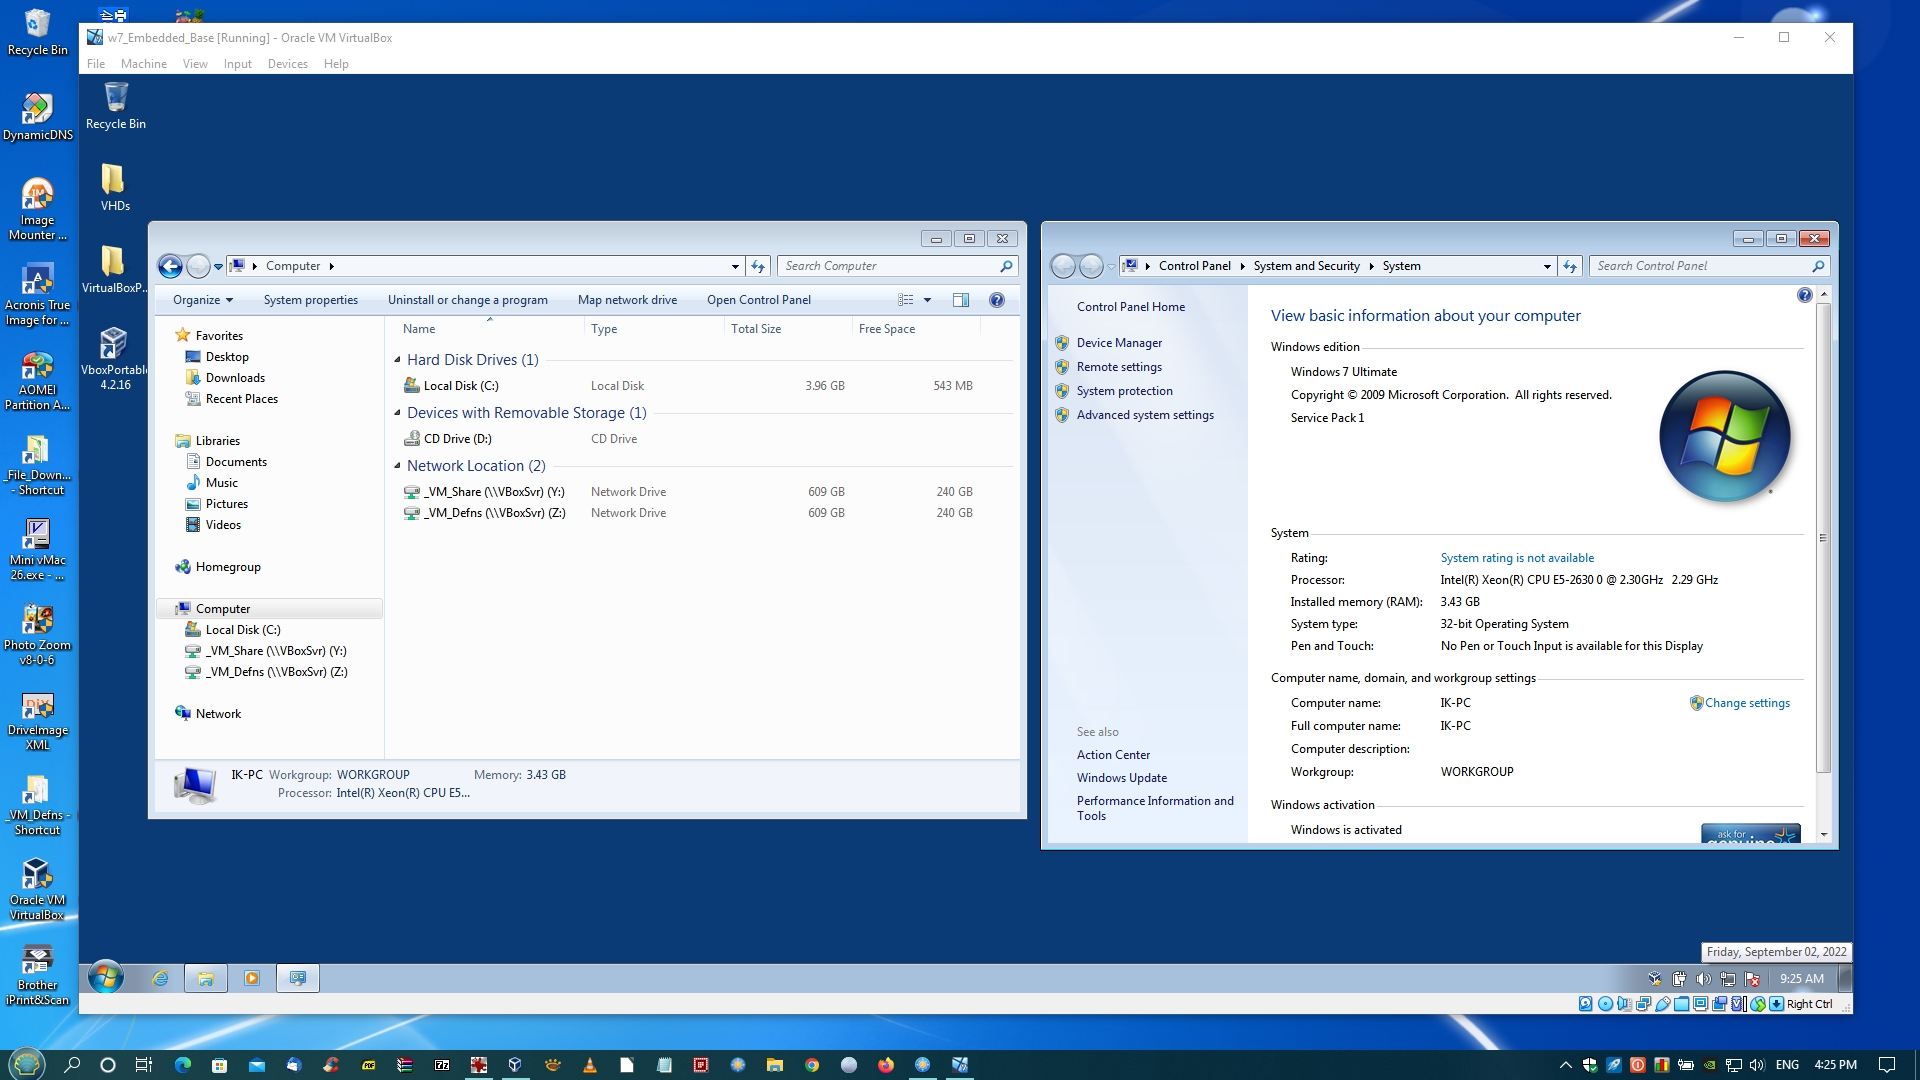Image resolution: width=1920 pixels, height=1080 pixels.
Task: Select Oracle VM VirtualBox host desktop shortcut
Action: pos(37,890)
